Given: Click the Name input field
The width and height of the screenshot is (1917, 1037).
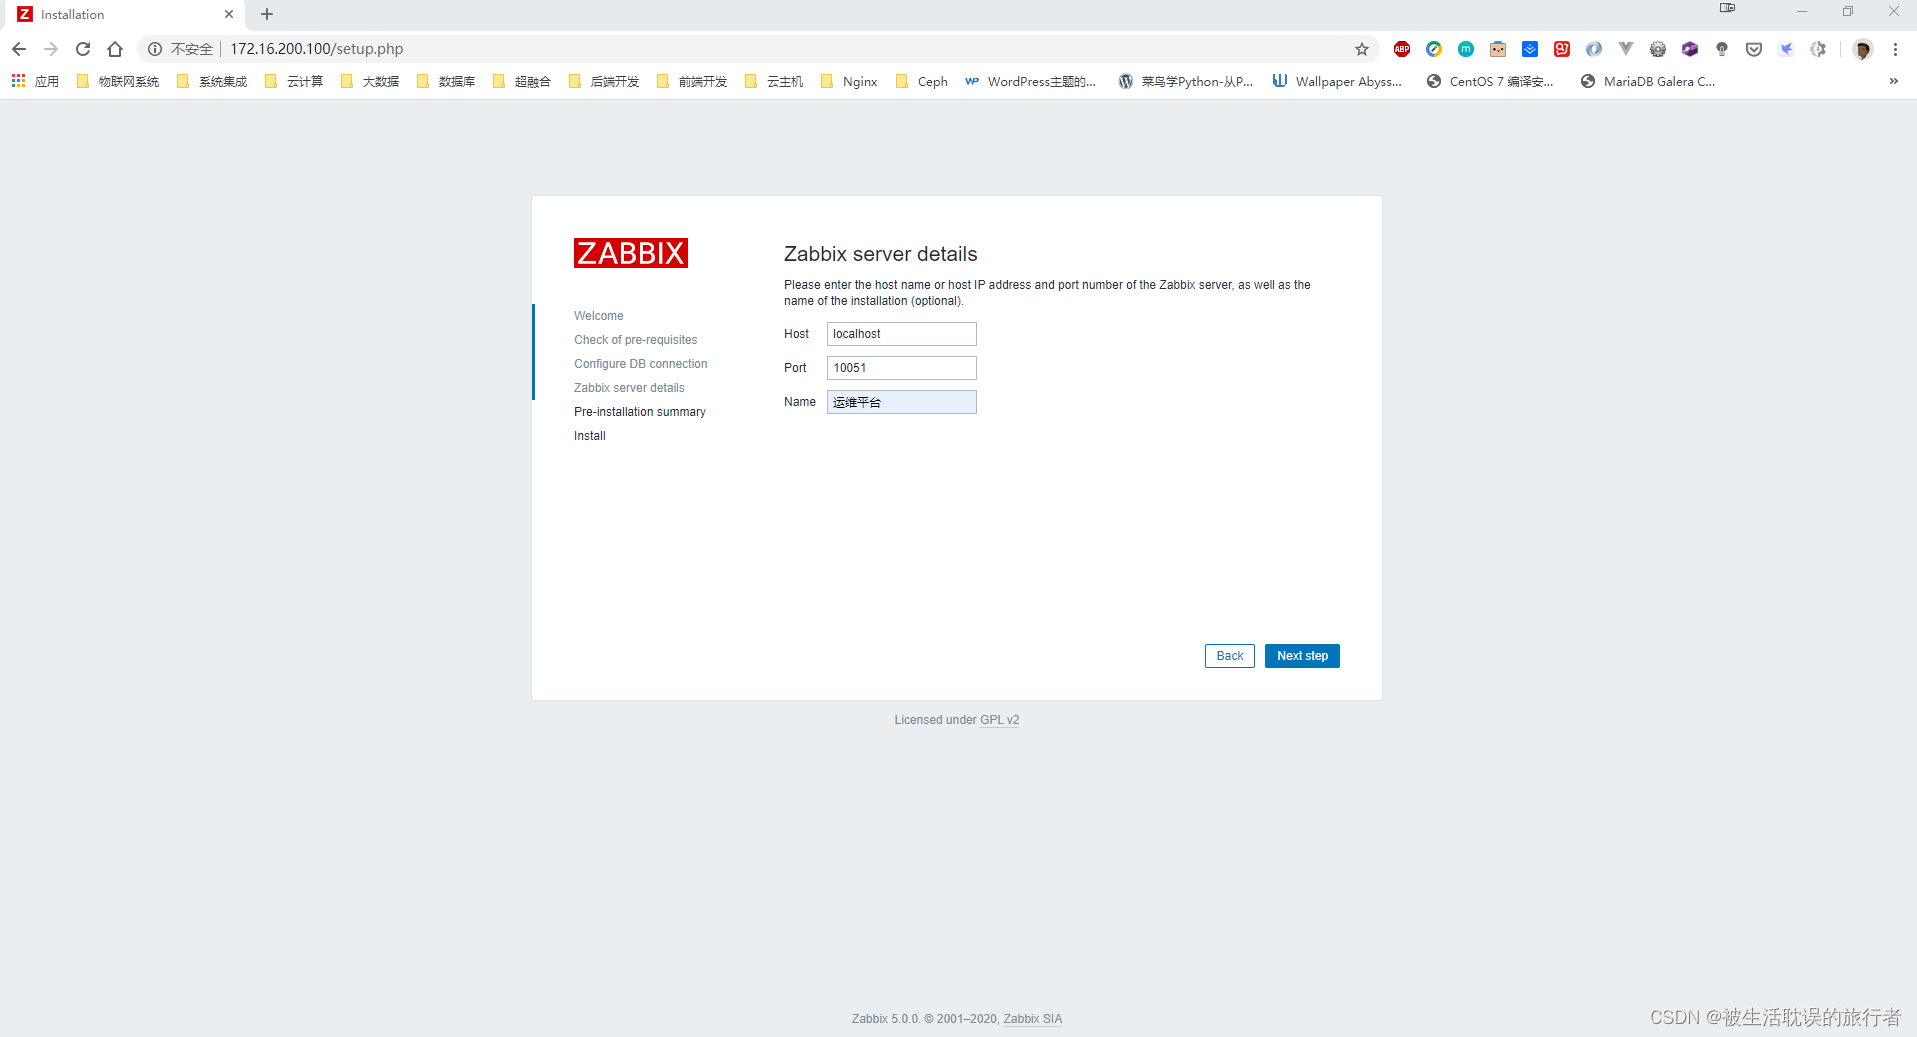Looking at the screenshot, I should coord(901,402).
